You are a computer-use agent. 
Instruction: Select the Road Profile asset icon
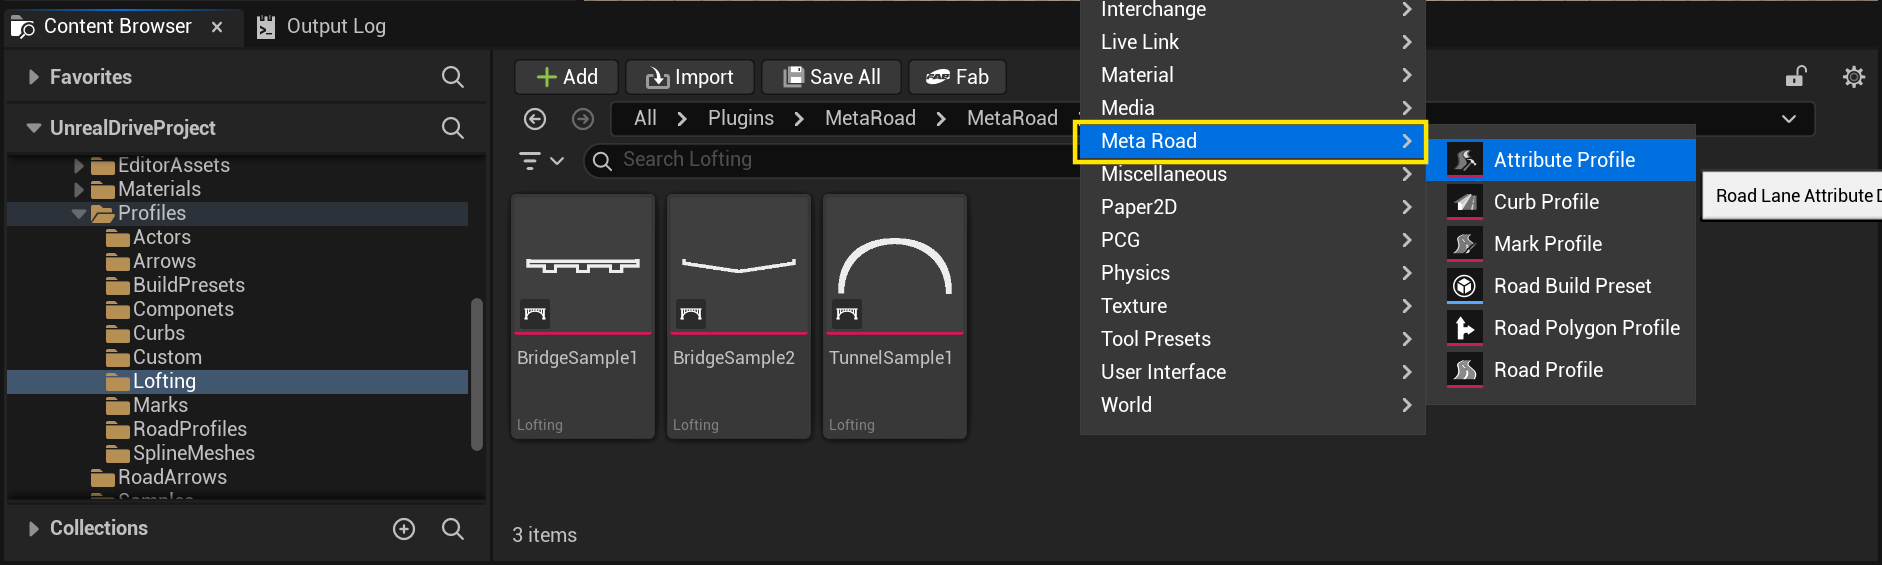1465,370
